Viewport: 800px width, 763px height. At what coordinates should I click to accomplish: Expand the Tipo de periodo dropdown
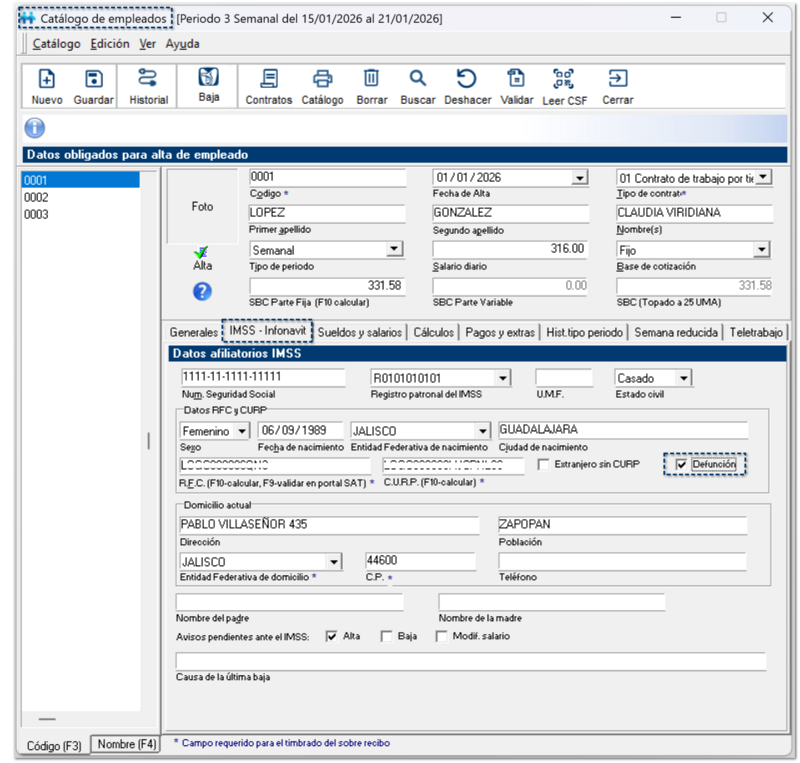coord(393,249)
